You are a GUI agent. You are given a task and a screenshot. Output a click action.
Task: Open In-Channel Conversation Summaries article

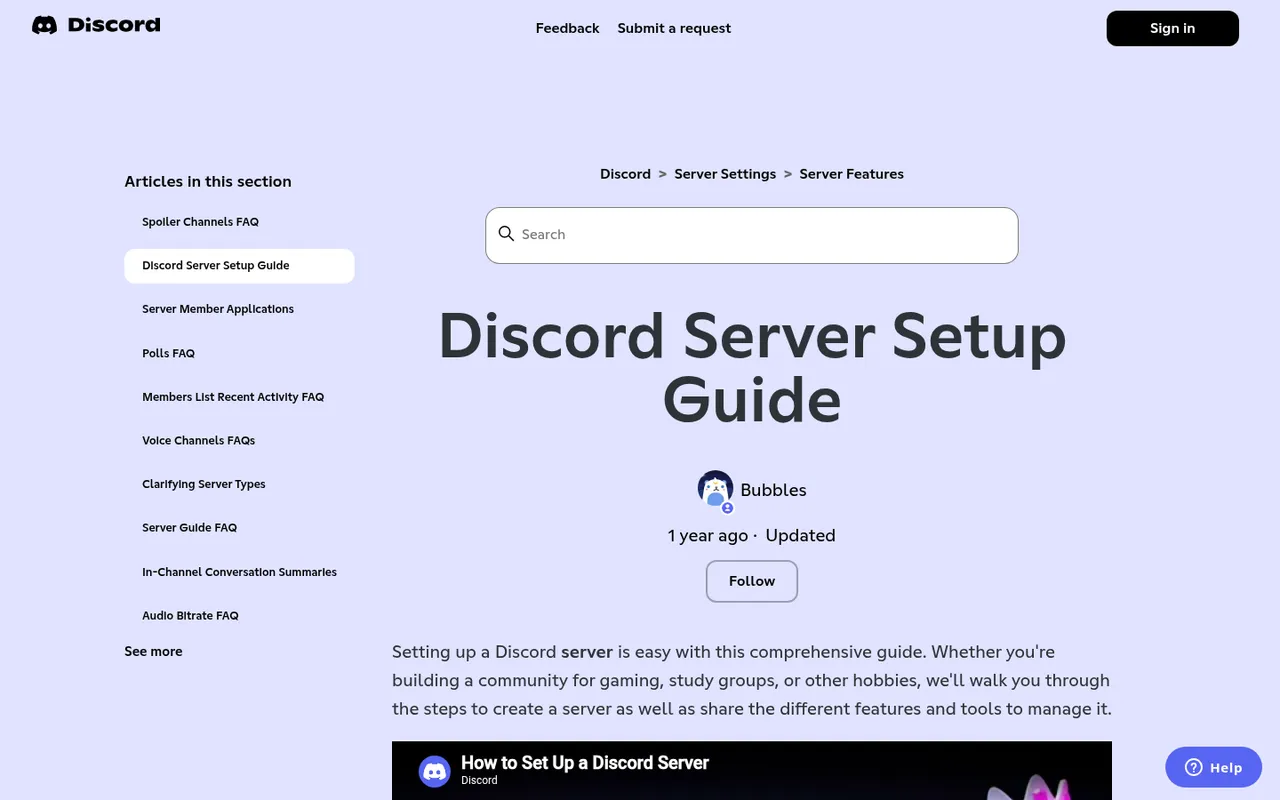239,572
